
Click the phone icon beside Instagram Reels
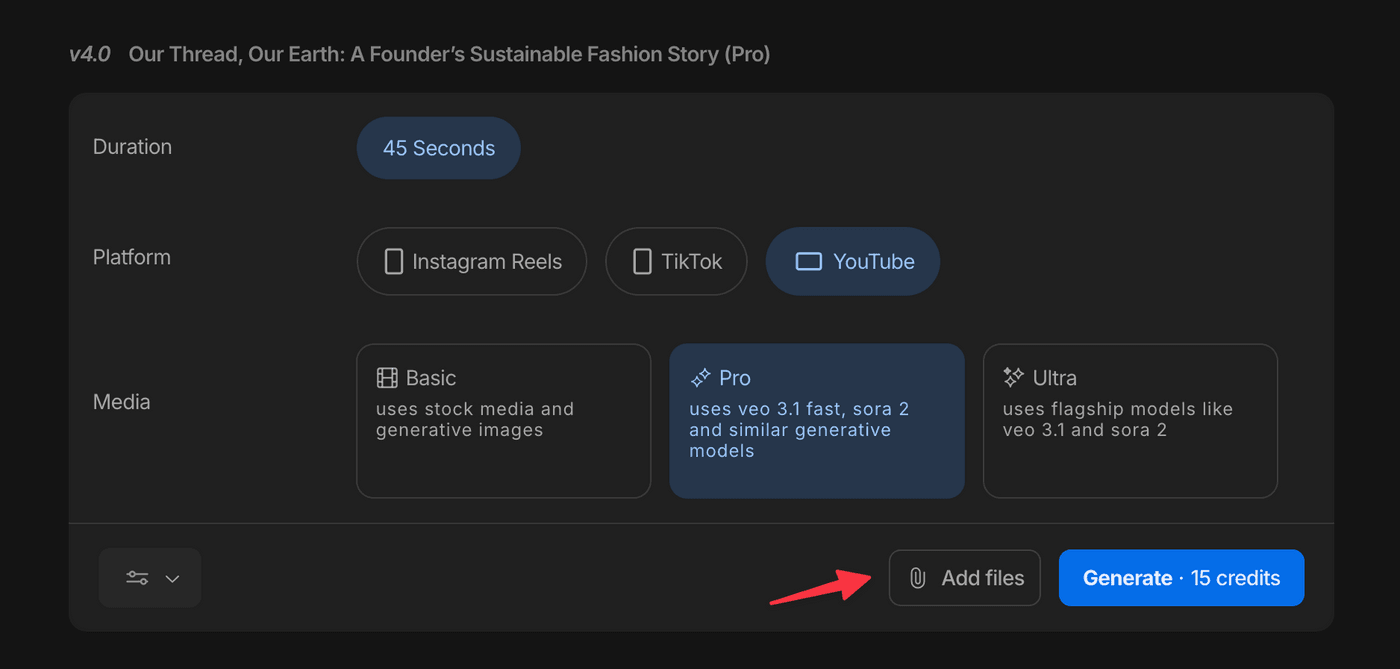tap(394, 262)
